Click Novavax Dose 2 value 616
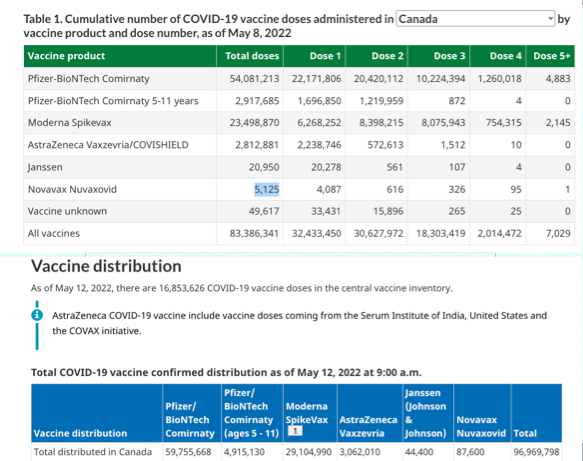The height and width of the screenshot is (461, 583). click(394, 190)
